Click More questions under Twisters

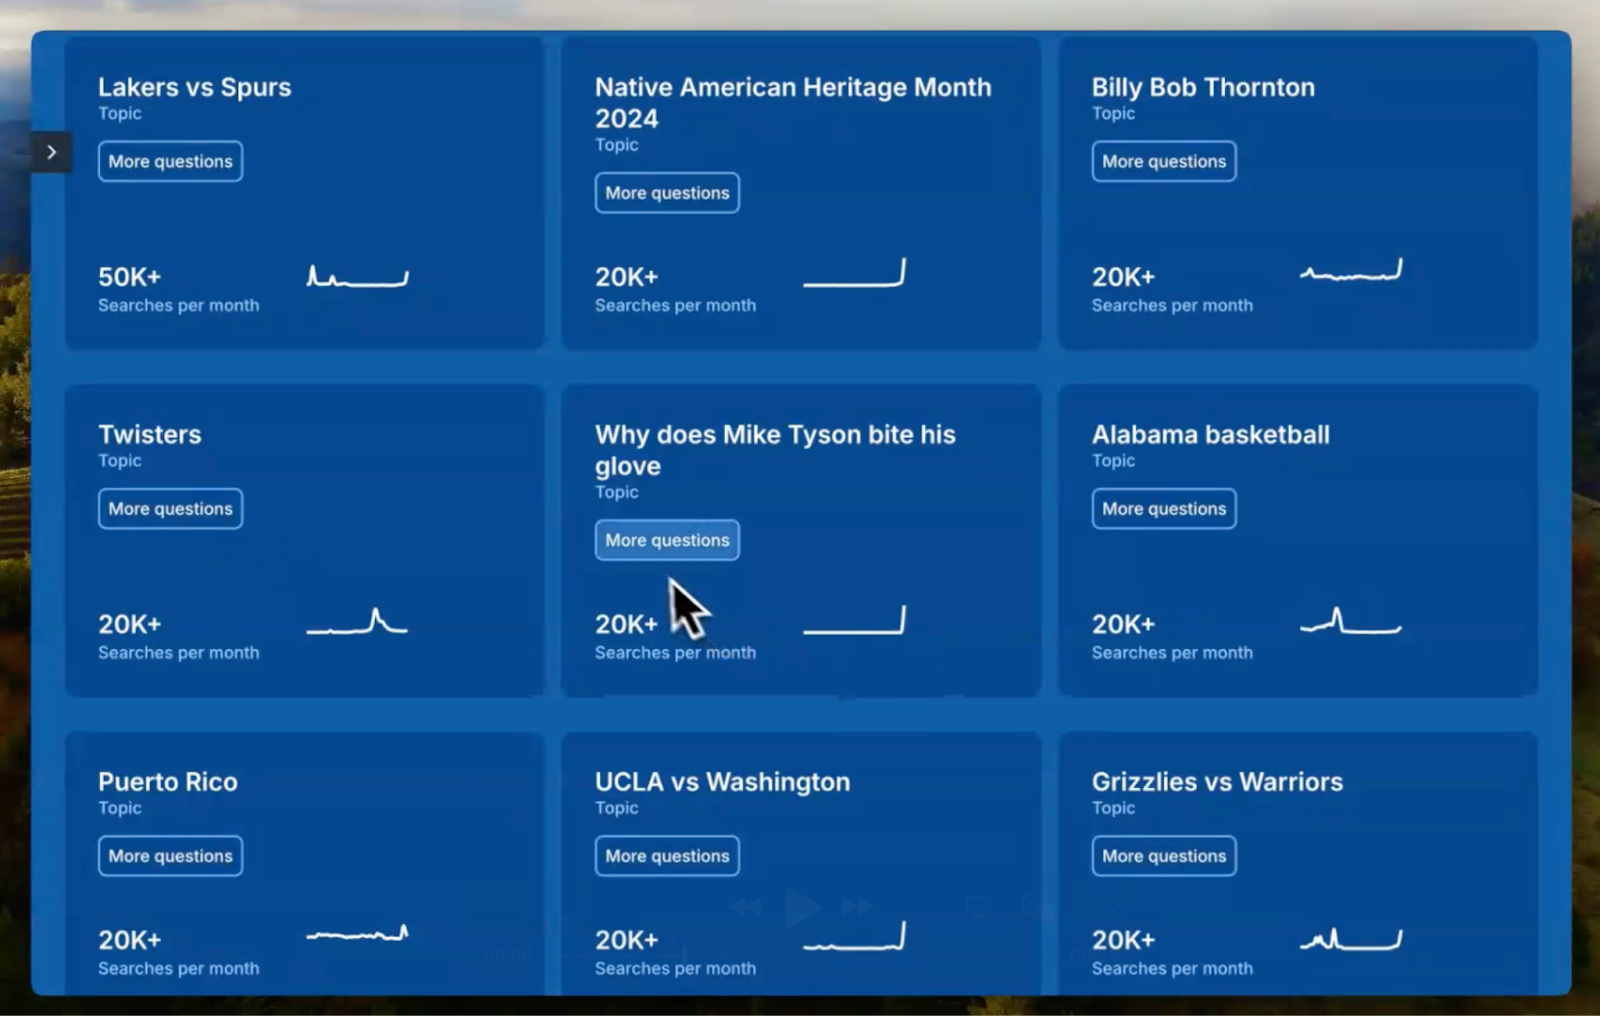170,509
